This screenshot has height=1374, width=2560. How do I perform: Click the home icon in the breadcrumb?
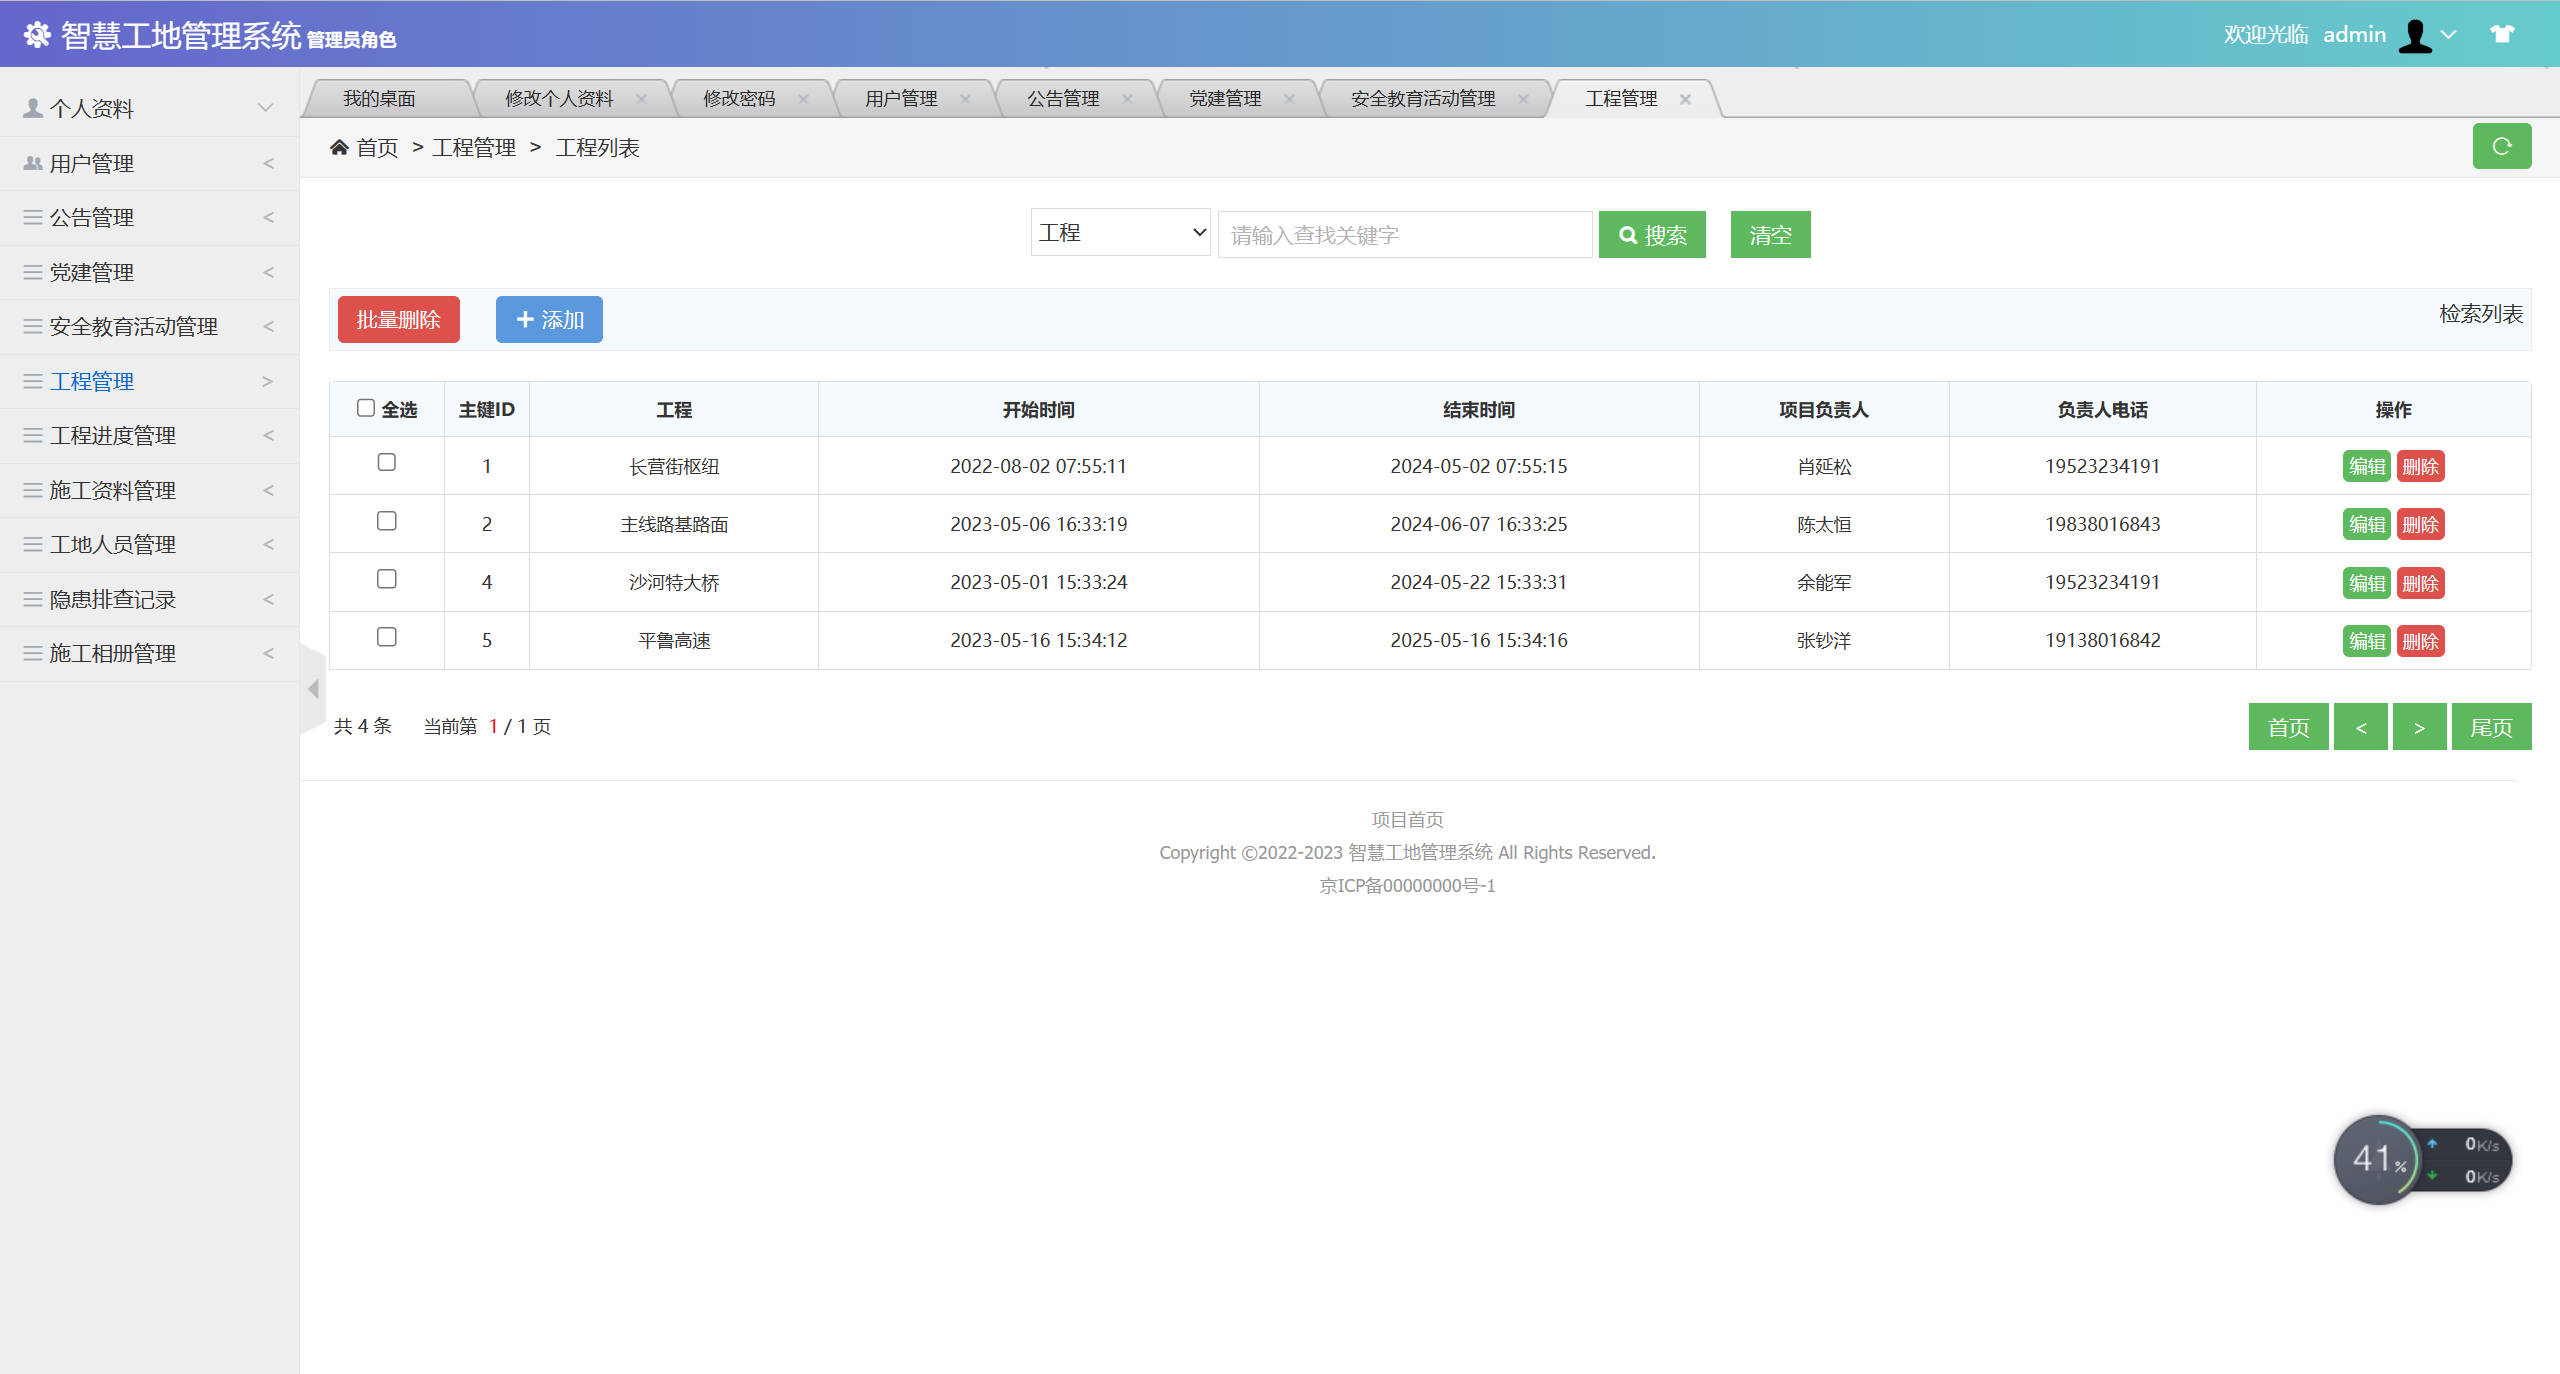coord(340,147)
